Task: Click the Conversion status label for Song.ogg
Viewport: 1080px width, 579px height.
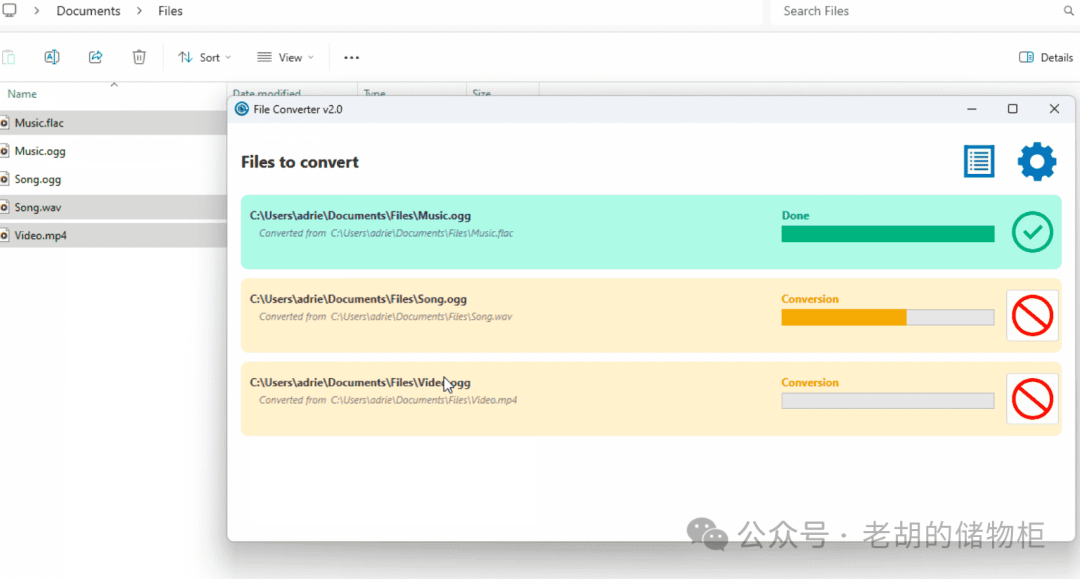Action: click(x=809, y=299)
